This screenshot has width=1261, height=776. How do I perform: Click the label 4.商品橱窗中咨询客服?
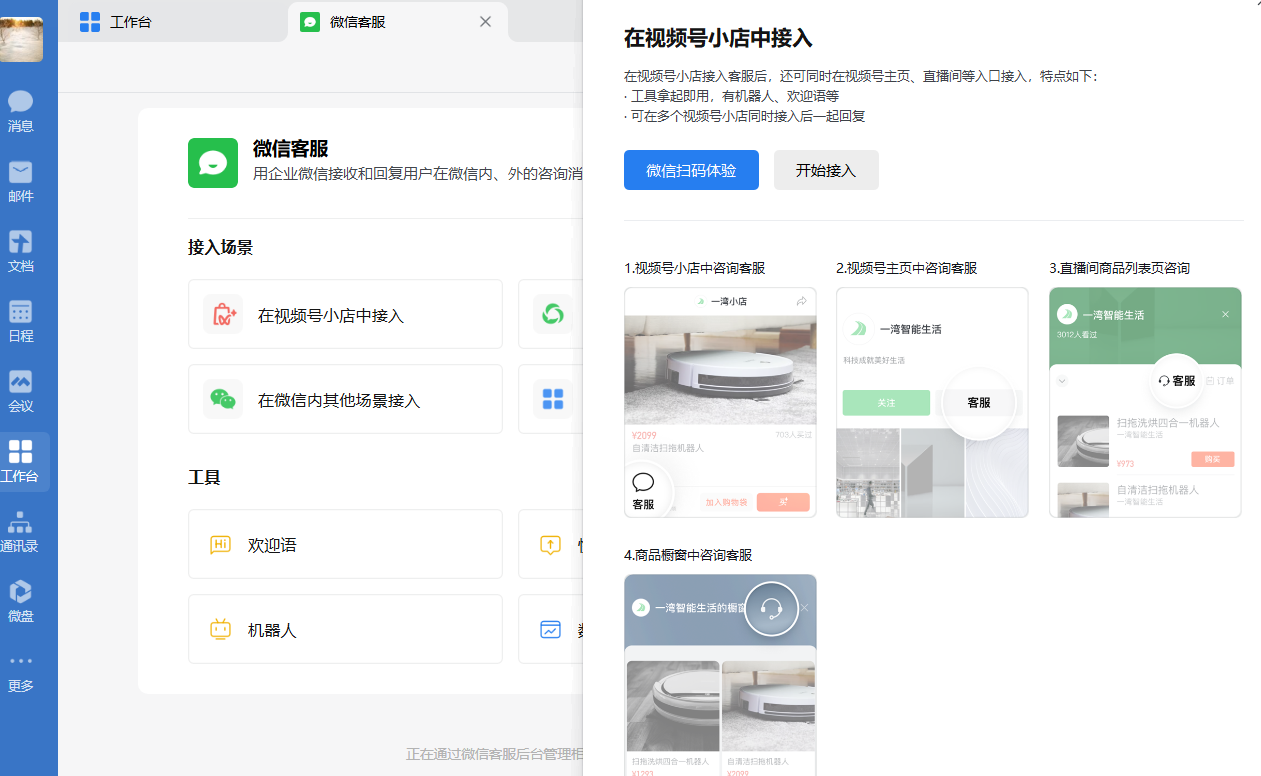tap(688, 555)
